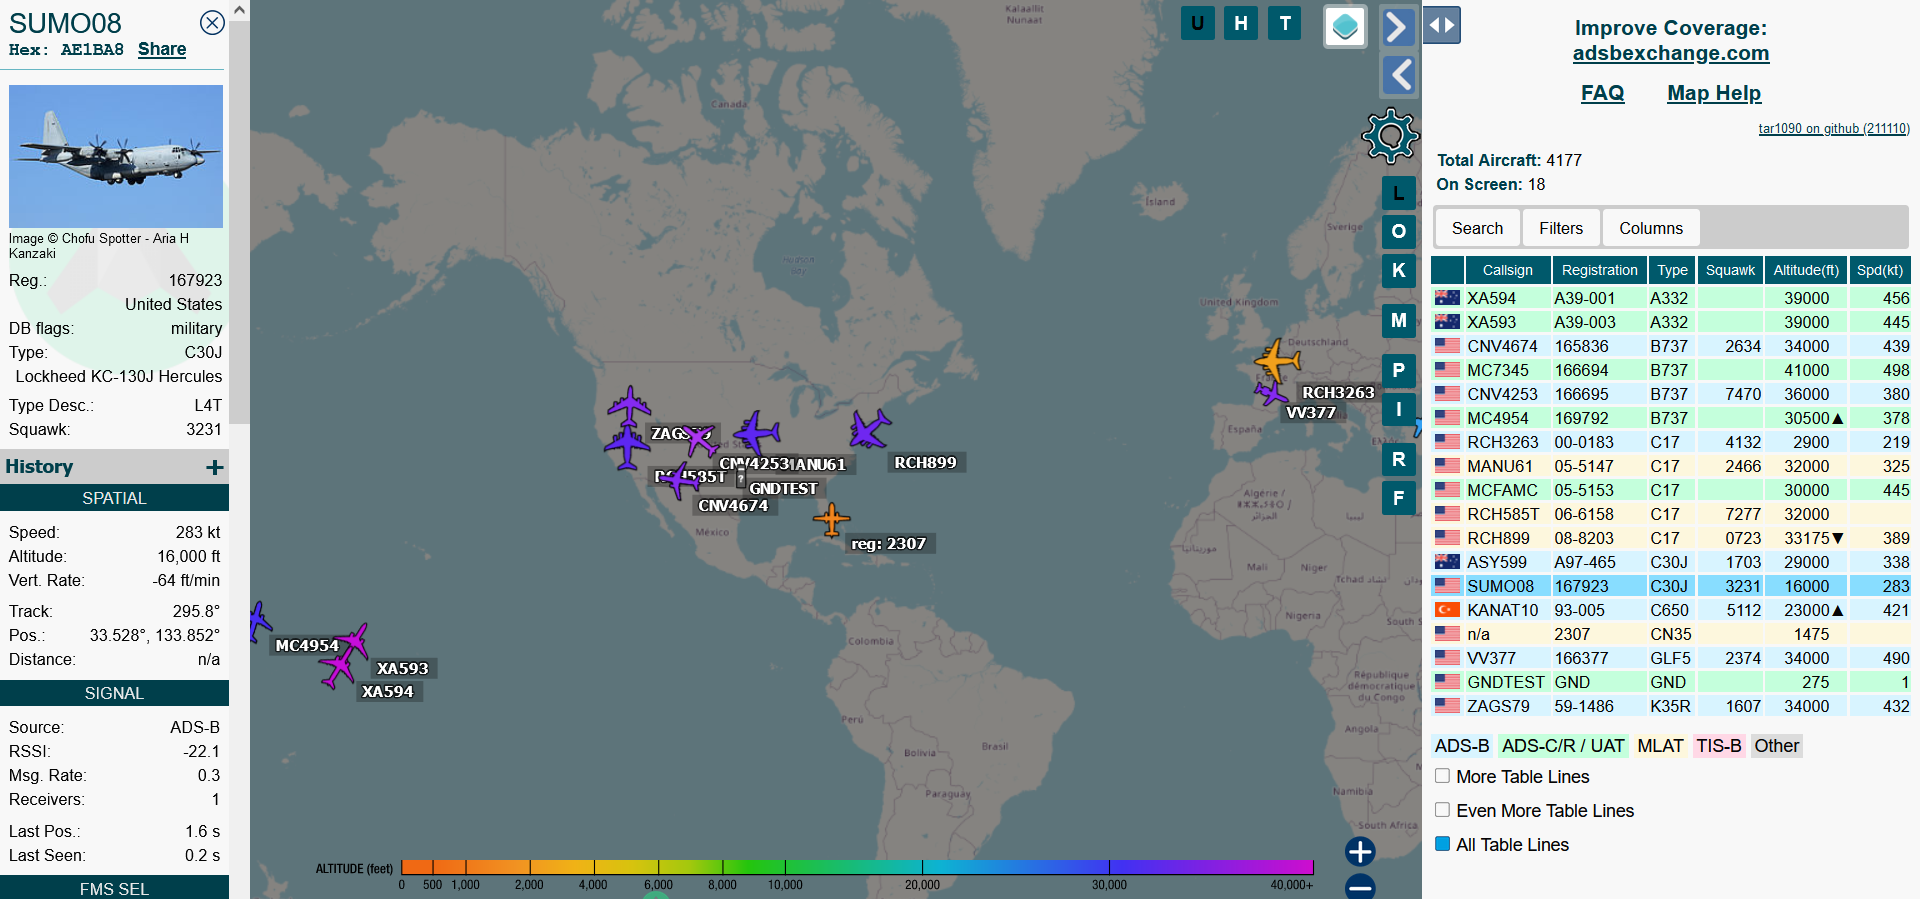Screen dimensions: 1920x899
Task: Sort table by Type column
Action: (1672, 270)
